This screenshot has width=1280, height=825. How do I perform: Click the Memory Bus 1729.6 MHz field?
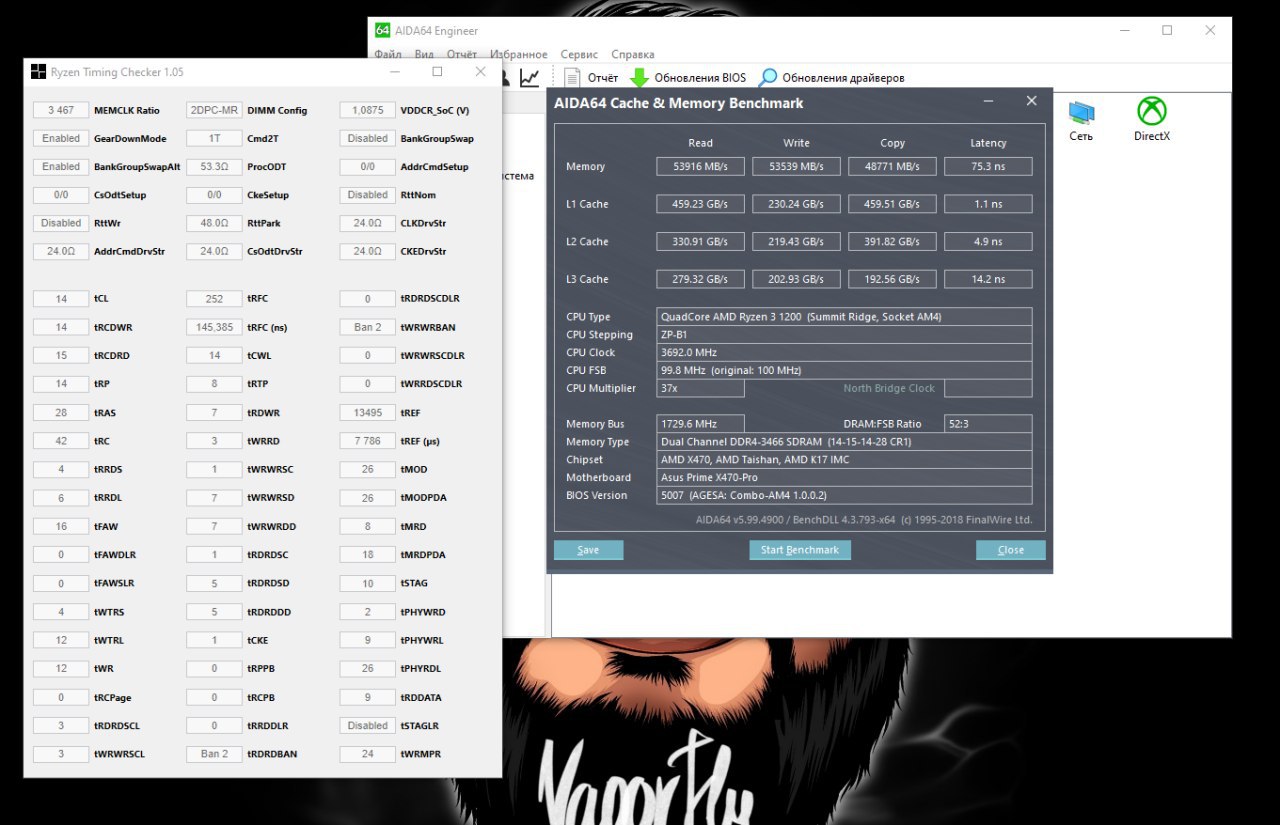700,424
